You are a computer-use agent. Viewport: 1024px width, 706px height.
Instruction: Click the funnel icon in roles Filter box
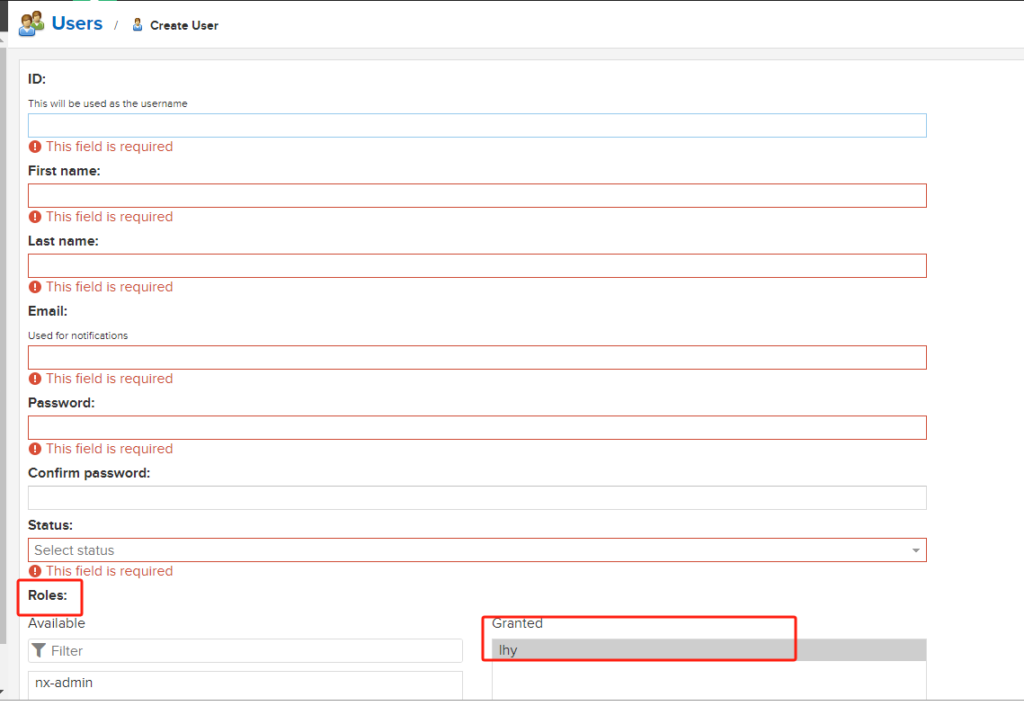39,651
